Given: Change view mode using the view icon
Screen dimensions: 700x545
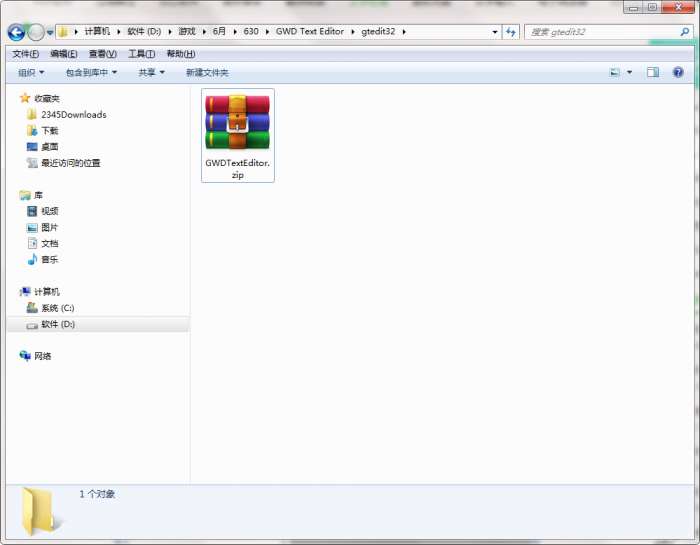Looking at the screenshot, I should [616, 72].
